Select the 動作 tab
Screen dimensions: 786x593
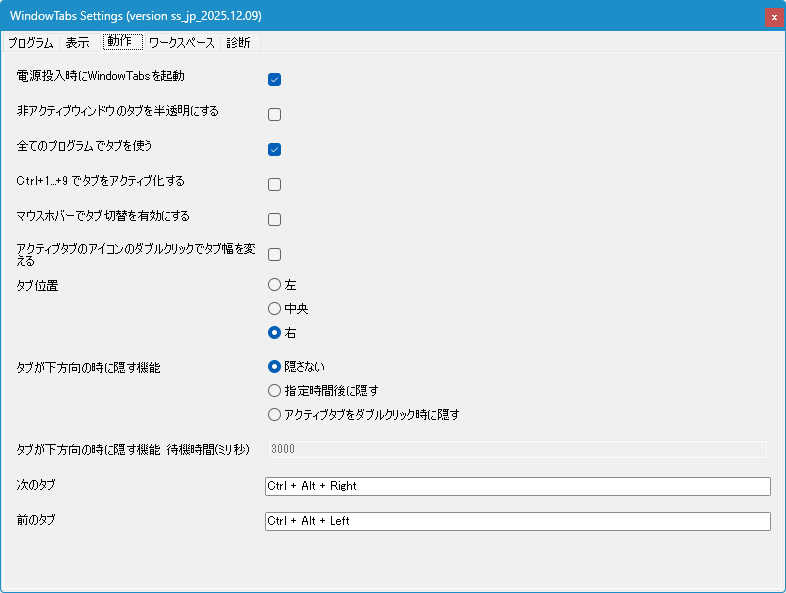tap(123, 42)
